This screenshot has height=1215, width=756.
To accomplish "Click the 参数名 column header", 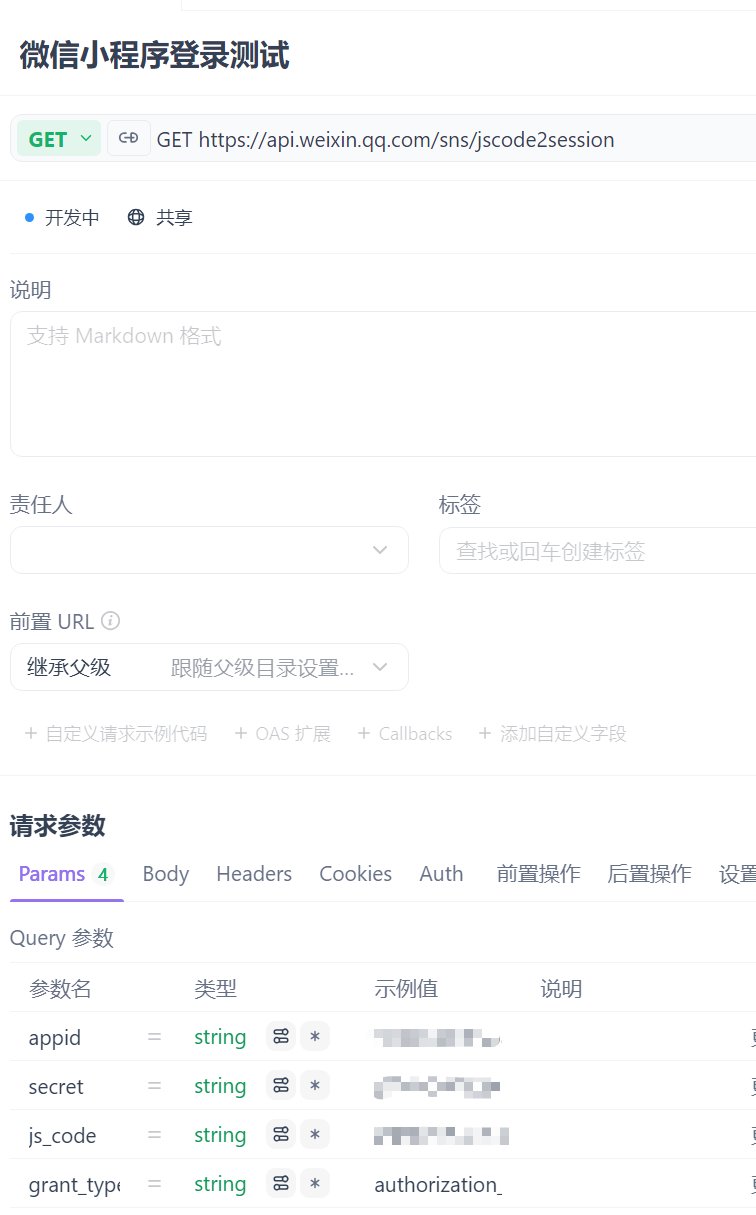I will pyautogui.click(x=60, y=989).
